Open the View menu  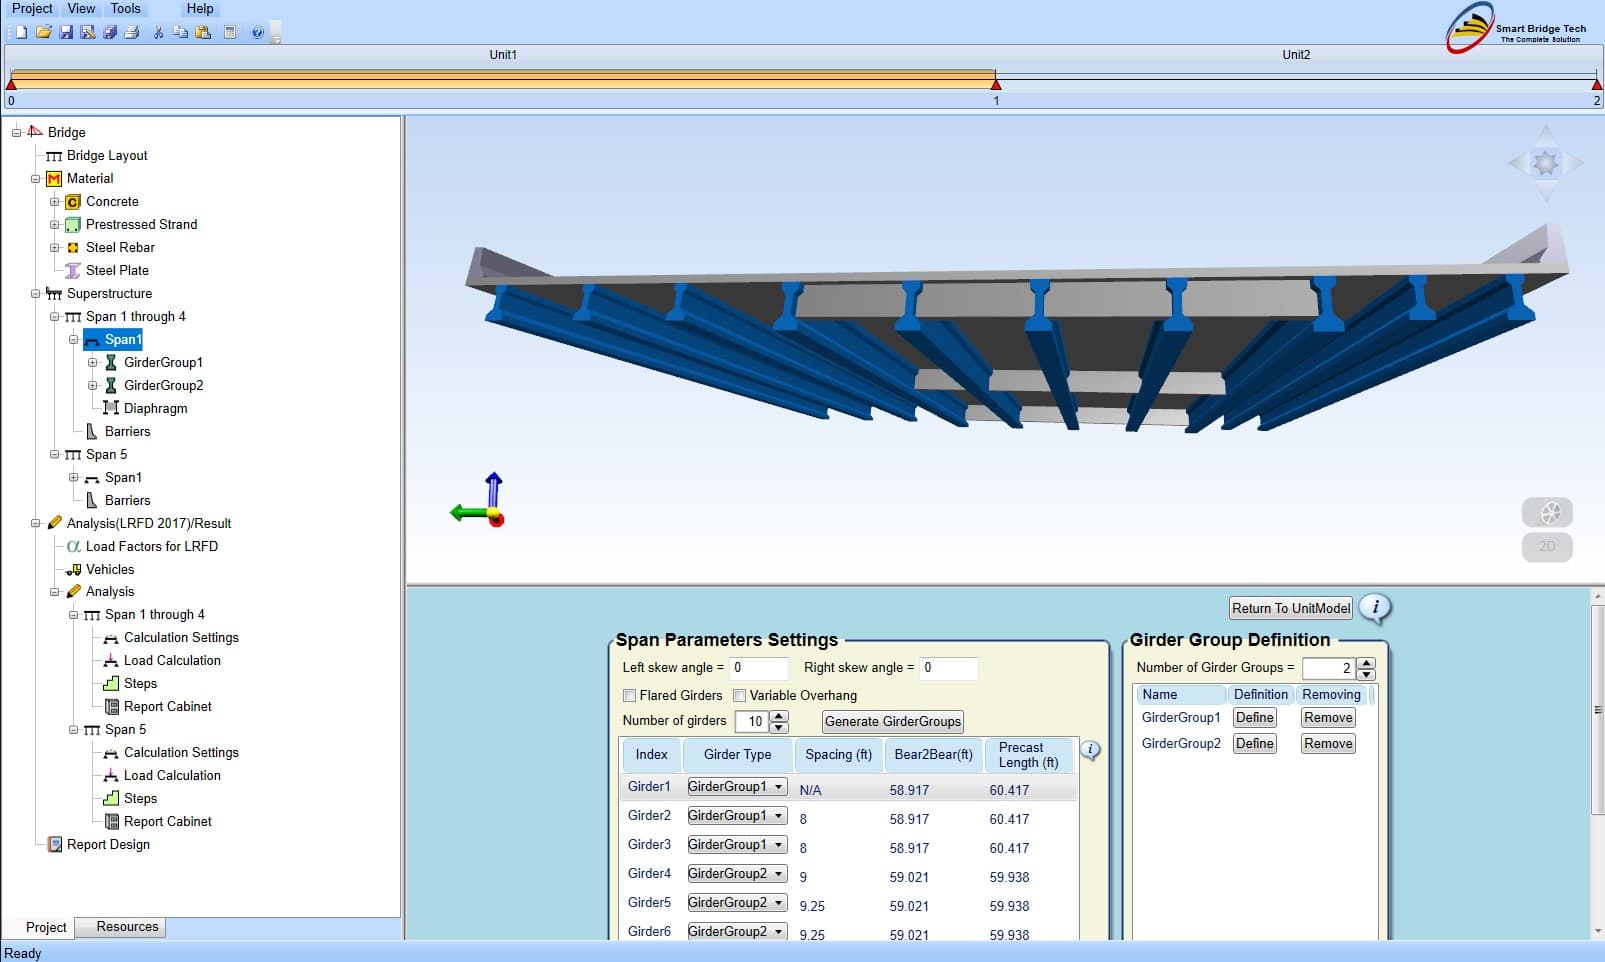pyautogui.click(x=81, y=9)
